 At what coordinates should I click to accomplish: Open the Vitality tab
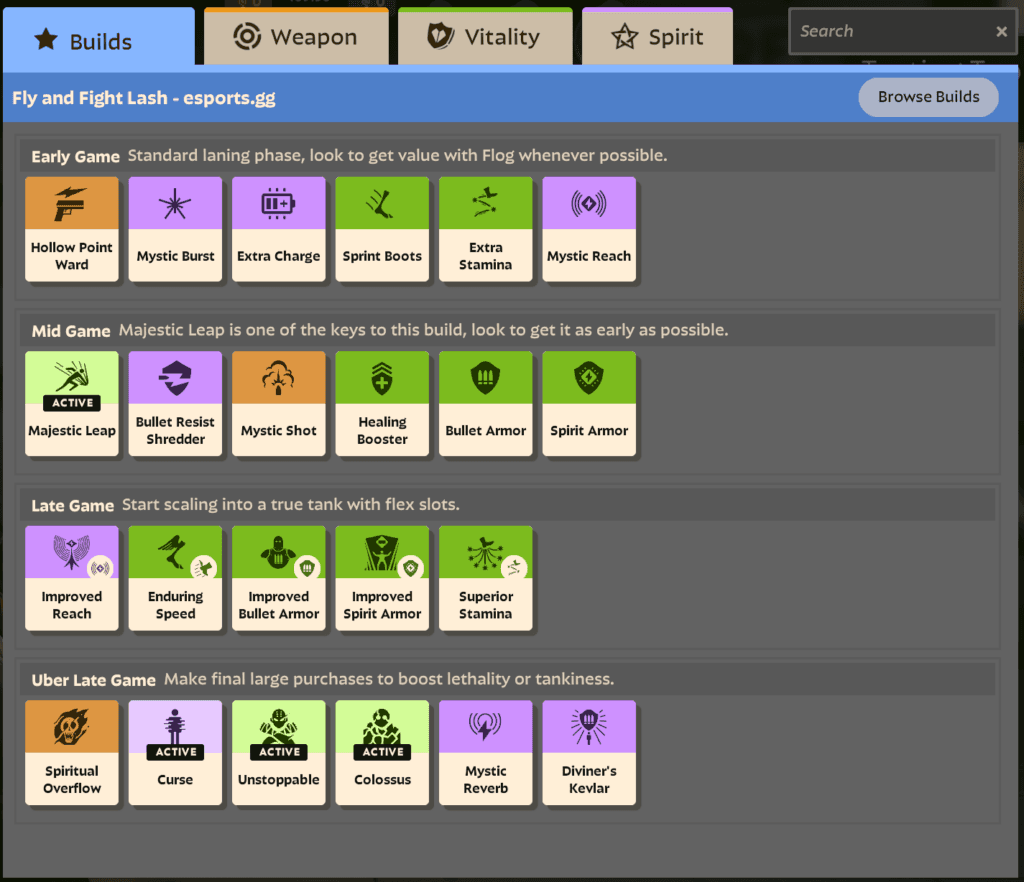click(485, 38)
